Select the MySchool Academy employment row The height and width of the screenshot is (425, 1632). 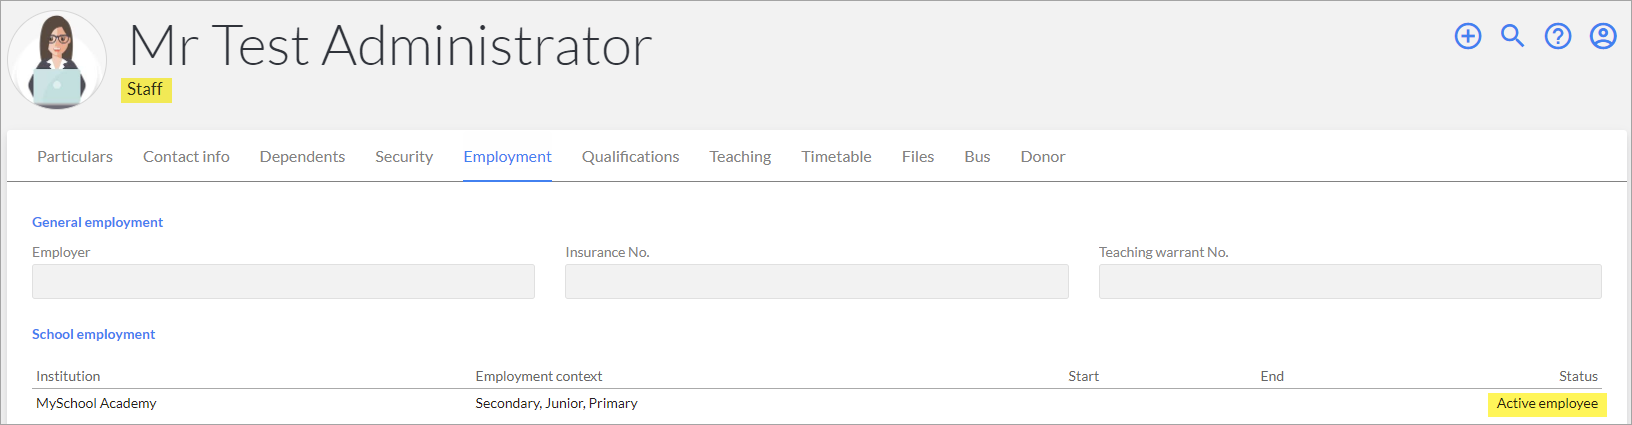pyautogui.click(x=817, y=404)
